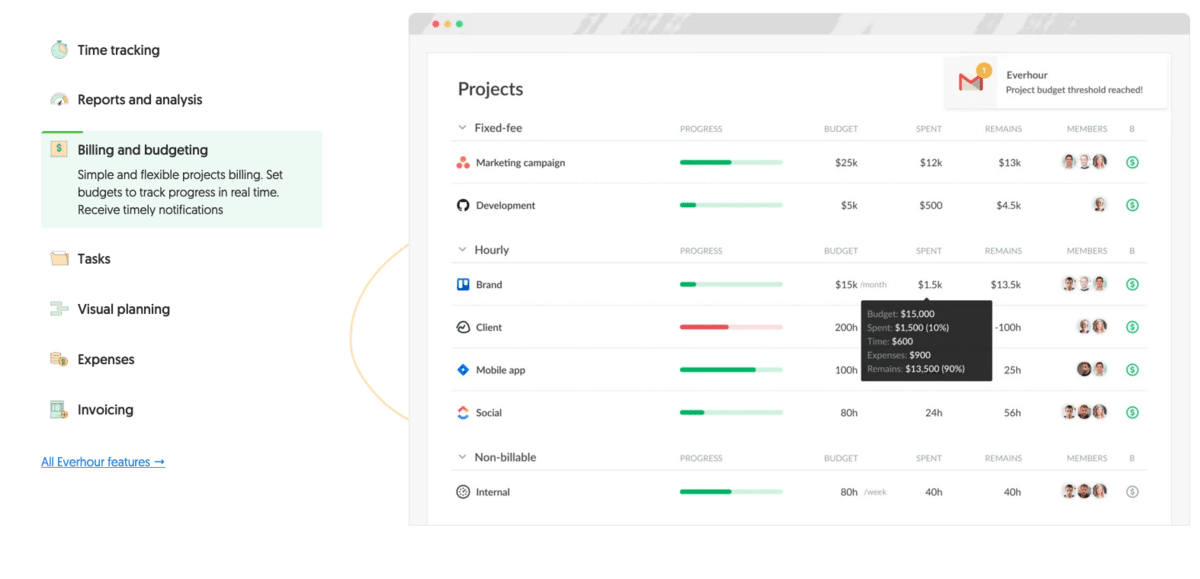1200x579 pixels.
Task: Click the ClickUp icon beside Social
Action: click(463, 412)
